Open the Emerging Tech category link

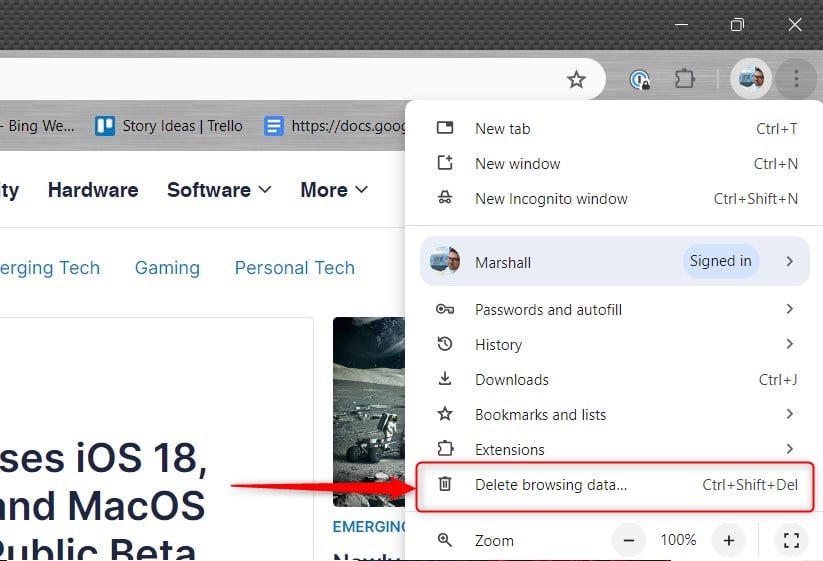click(50, 268)
